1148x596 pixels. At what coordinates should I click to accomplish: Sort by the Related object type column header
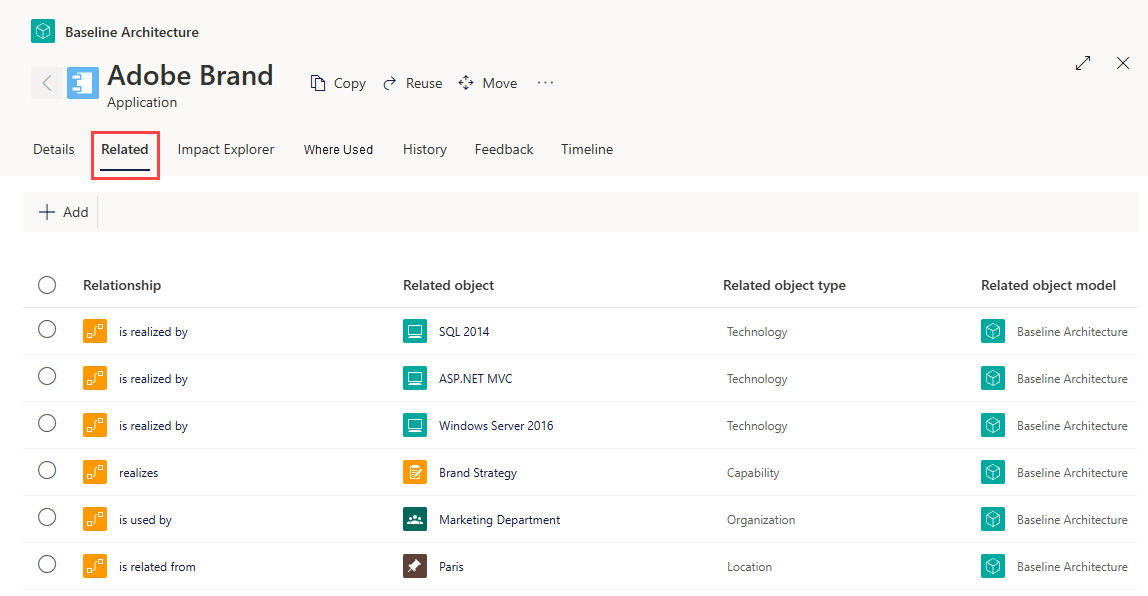coord(784,286)
